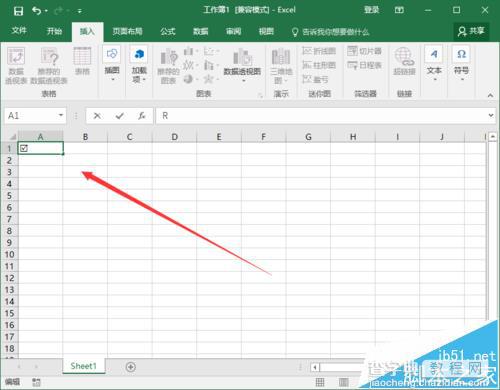500x390 pixels.
Task: Click the 共享 (Share) button
Action: [x=471, y=31]
